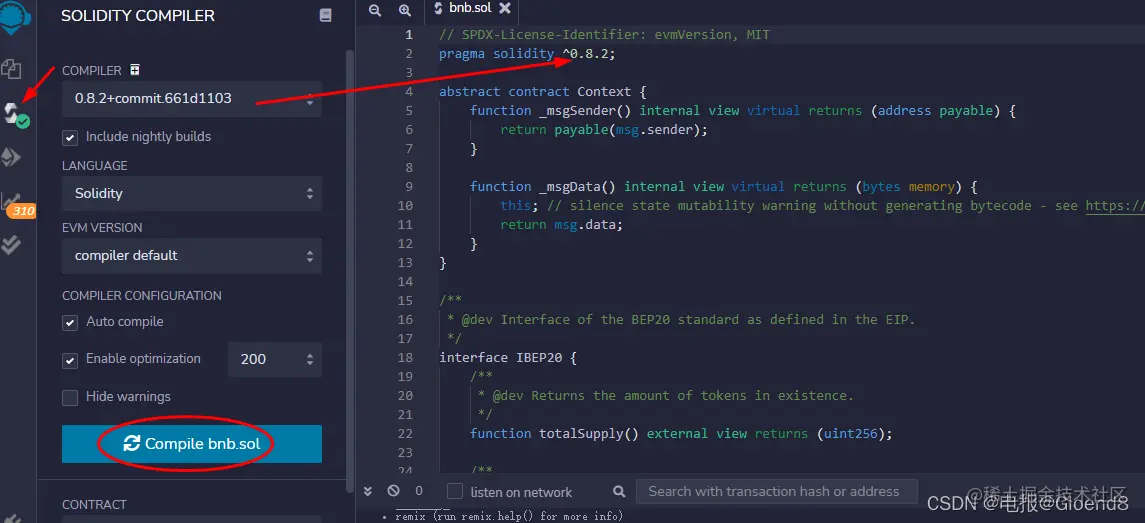Click the SOLIDITY COMPILER panel title
This screenshot has width=1145, height=523.
click(x=138, y=15)
